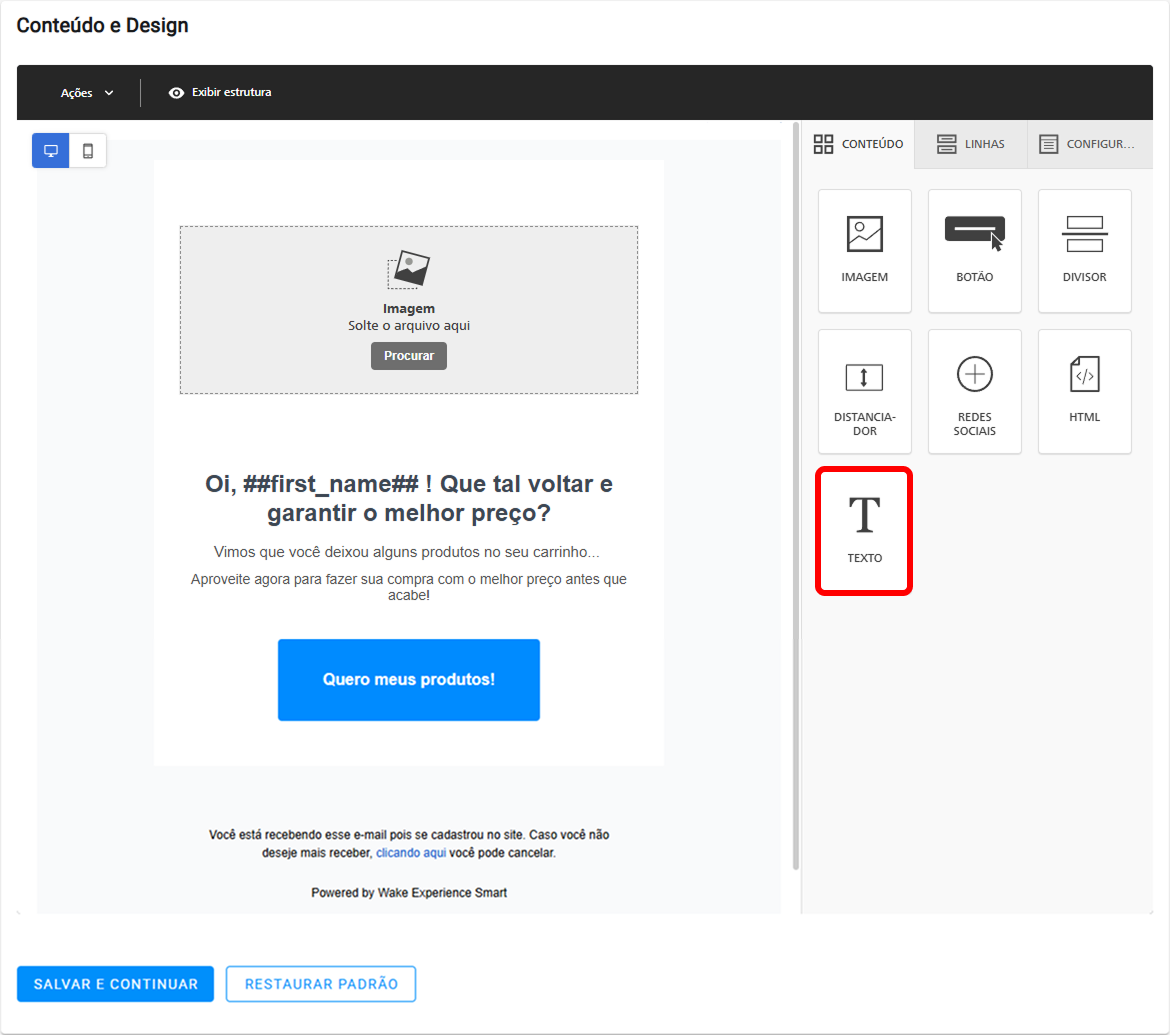Click the Solte o arquivo aqui text
This screenshot has width=1170, height=1035.
coord(409,325)
